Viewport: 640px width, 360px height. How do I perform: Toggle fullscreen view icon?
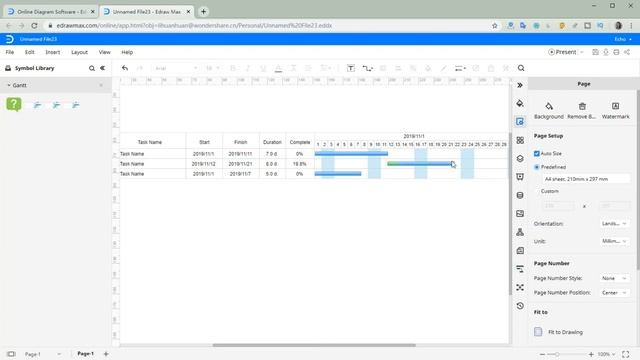[x=626, y=354]
